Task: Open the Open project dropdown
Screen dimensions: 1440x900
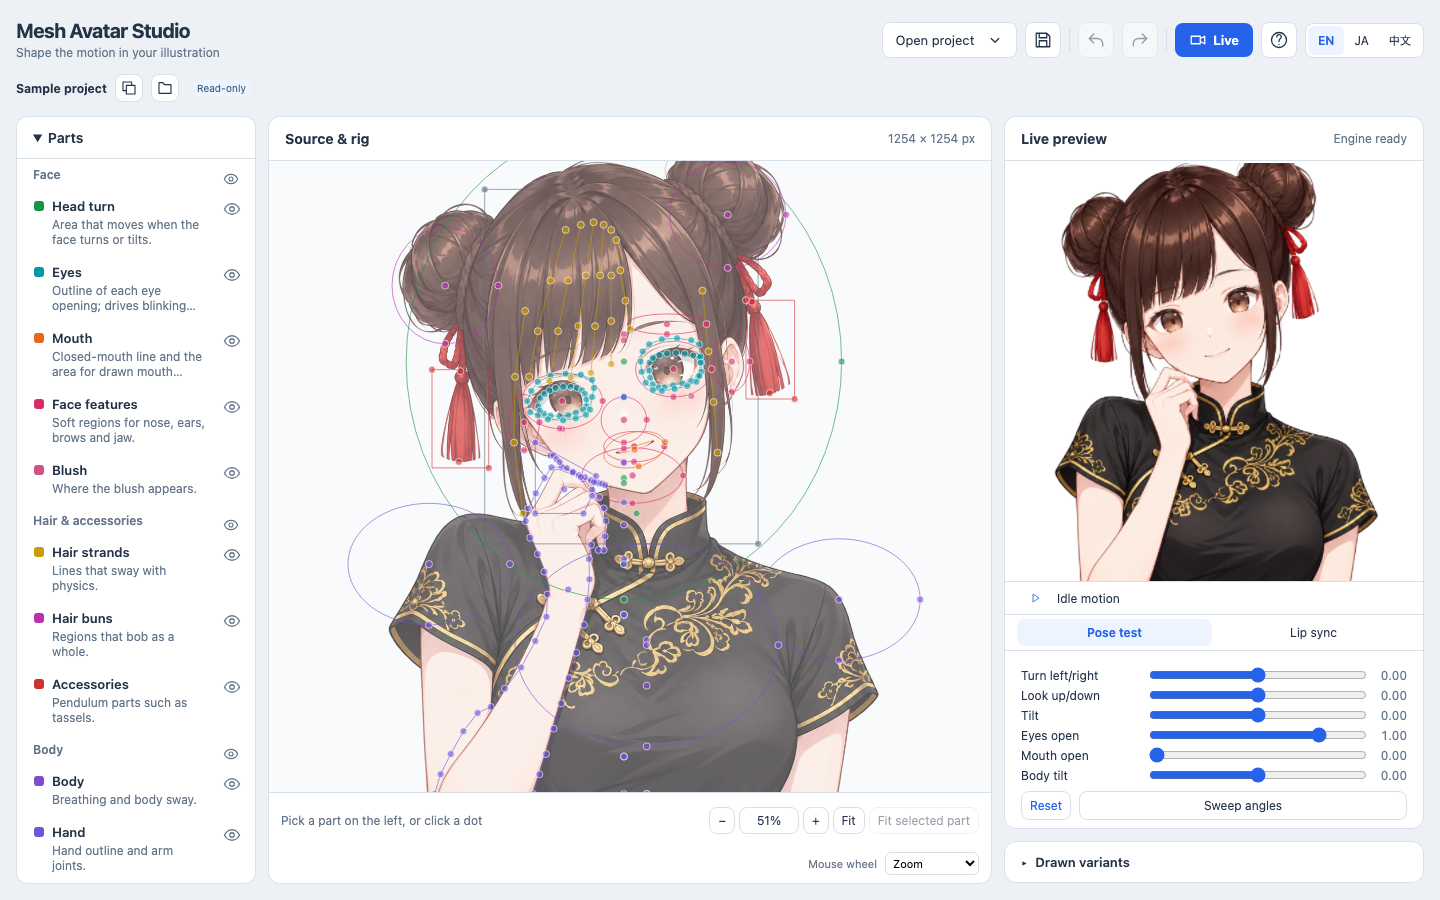Action: 949,40
